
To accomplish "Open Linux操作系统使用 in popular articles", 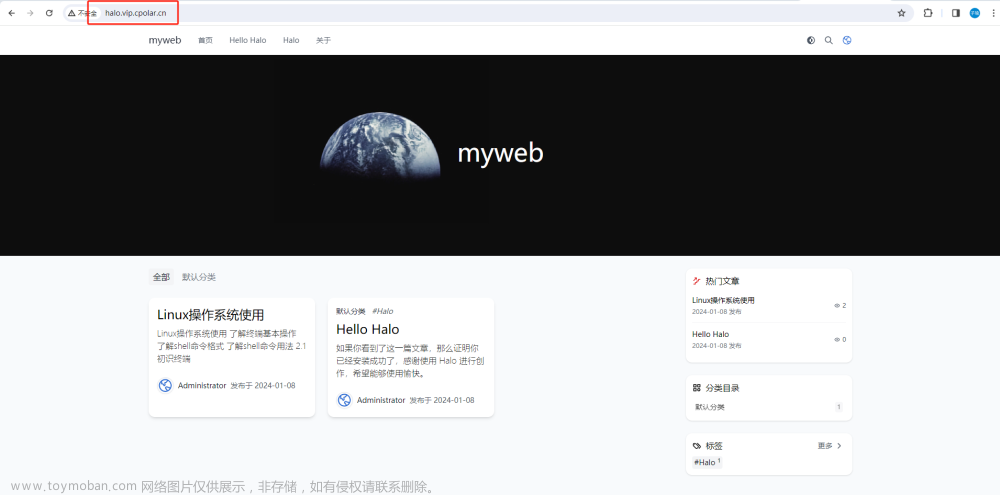I will (723, 300).
